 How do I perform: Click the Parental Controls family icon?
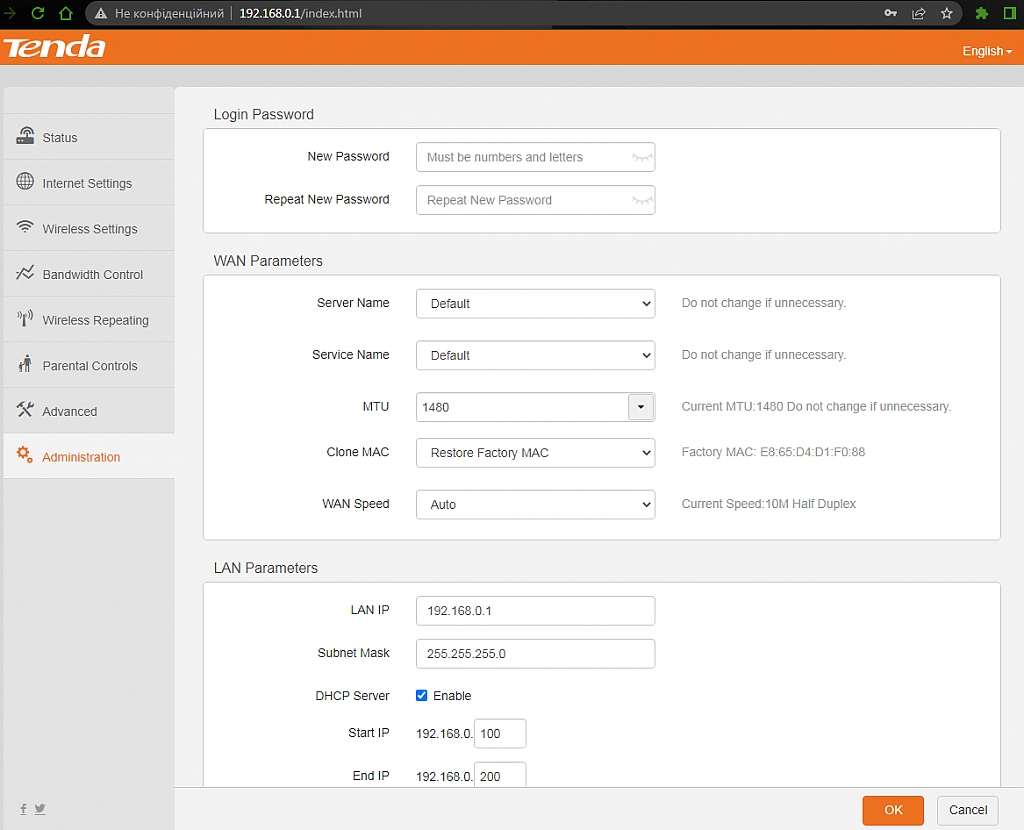[25, 364]
